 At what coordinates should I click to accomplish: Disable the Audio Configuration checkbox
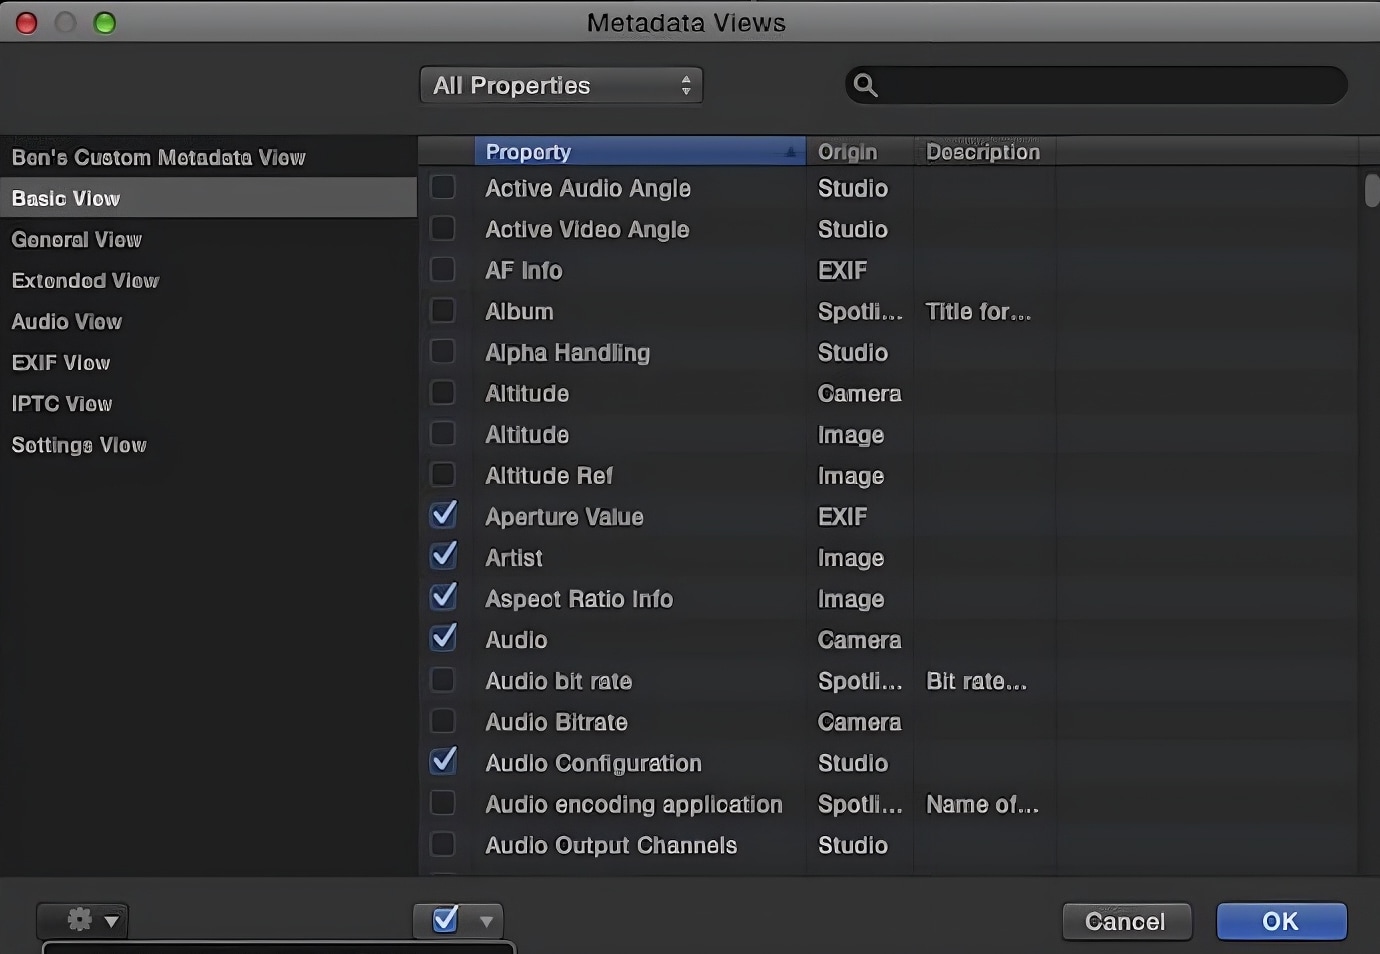coord(443,762)
